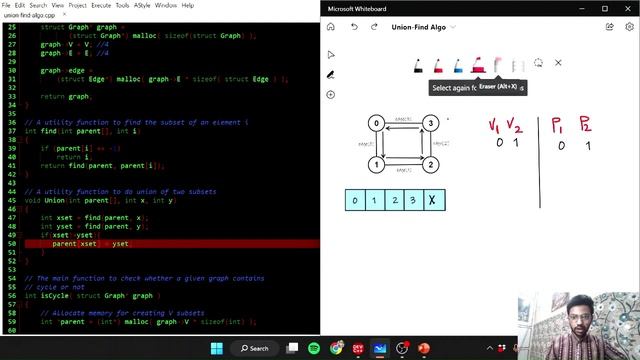Select graph node 2 on whiteboard

(x=430, y=165)
